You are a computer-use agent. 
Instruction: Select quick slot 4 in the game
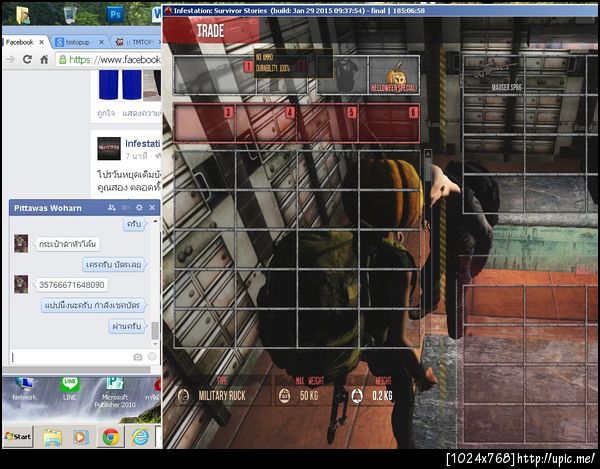[x=266, y=123]
